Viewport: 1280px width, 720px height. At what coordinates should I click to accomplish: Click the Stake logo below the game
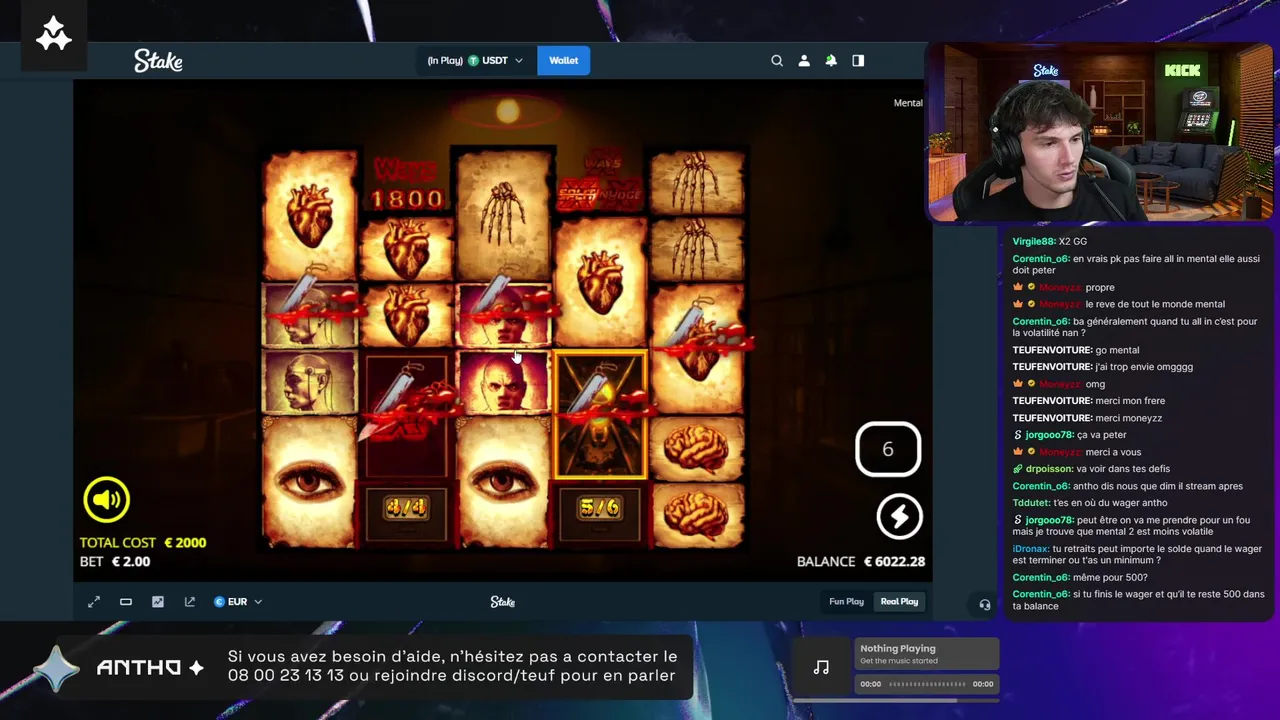(x=503, y=602)
